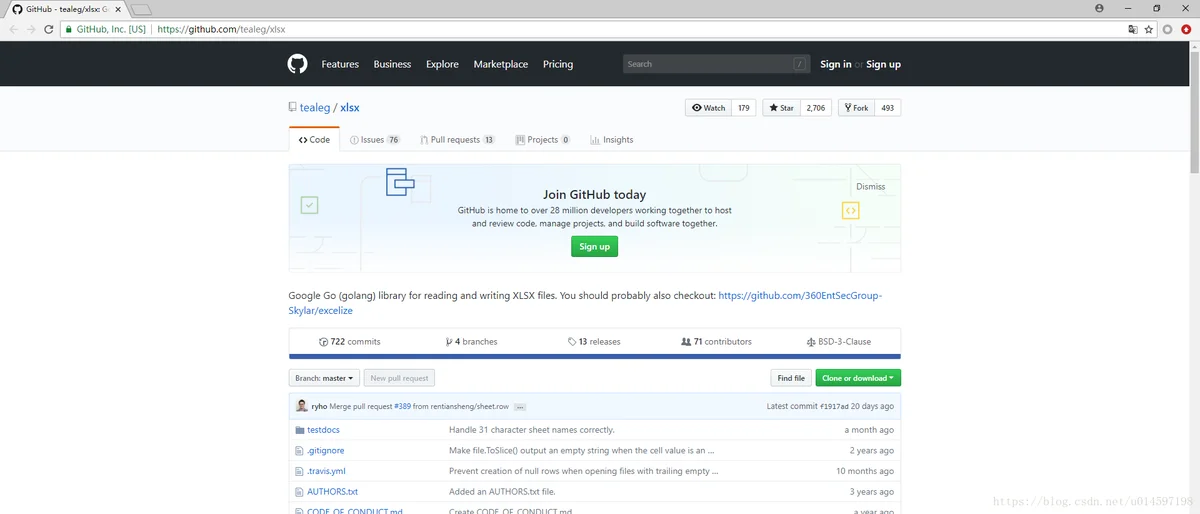Open the Projects tab

coord(542,140)
